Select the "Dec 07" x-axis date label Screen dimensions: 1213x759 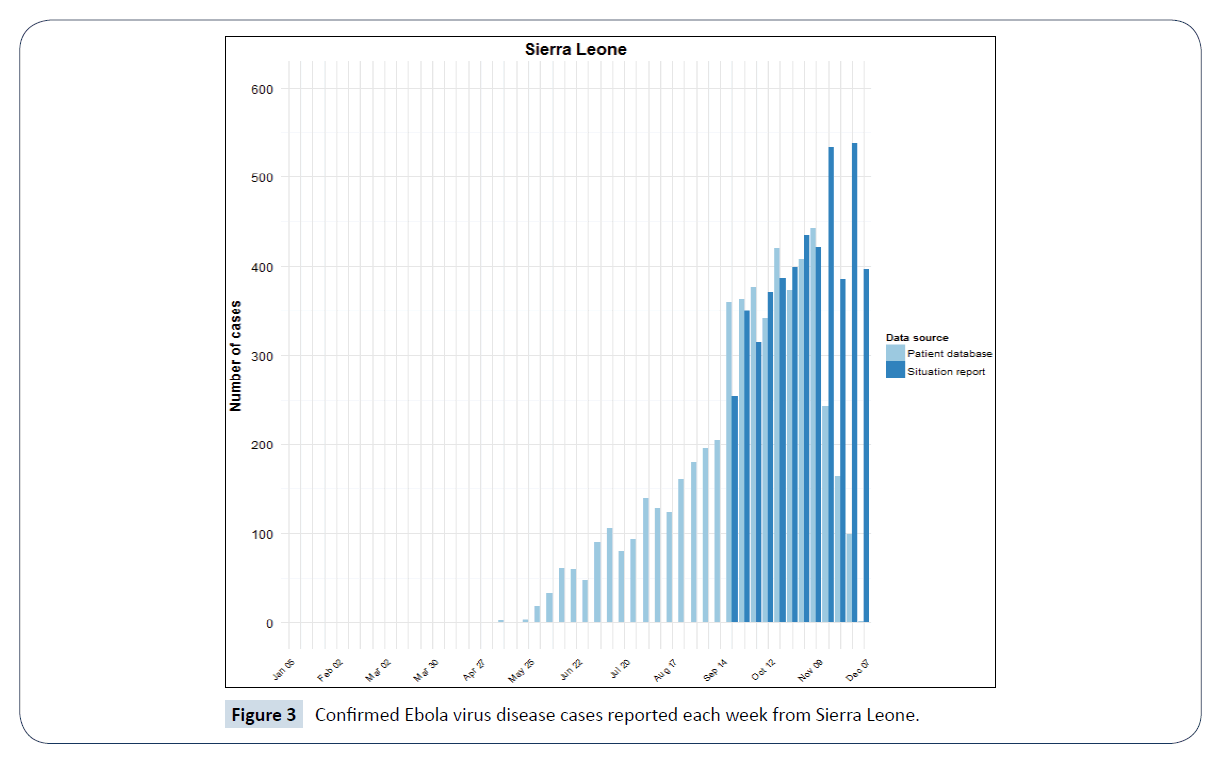(858, 668)
